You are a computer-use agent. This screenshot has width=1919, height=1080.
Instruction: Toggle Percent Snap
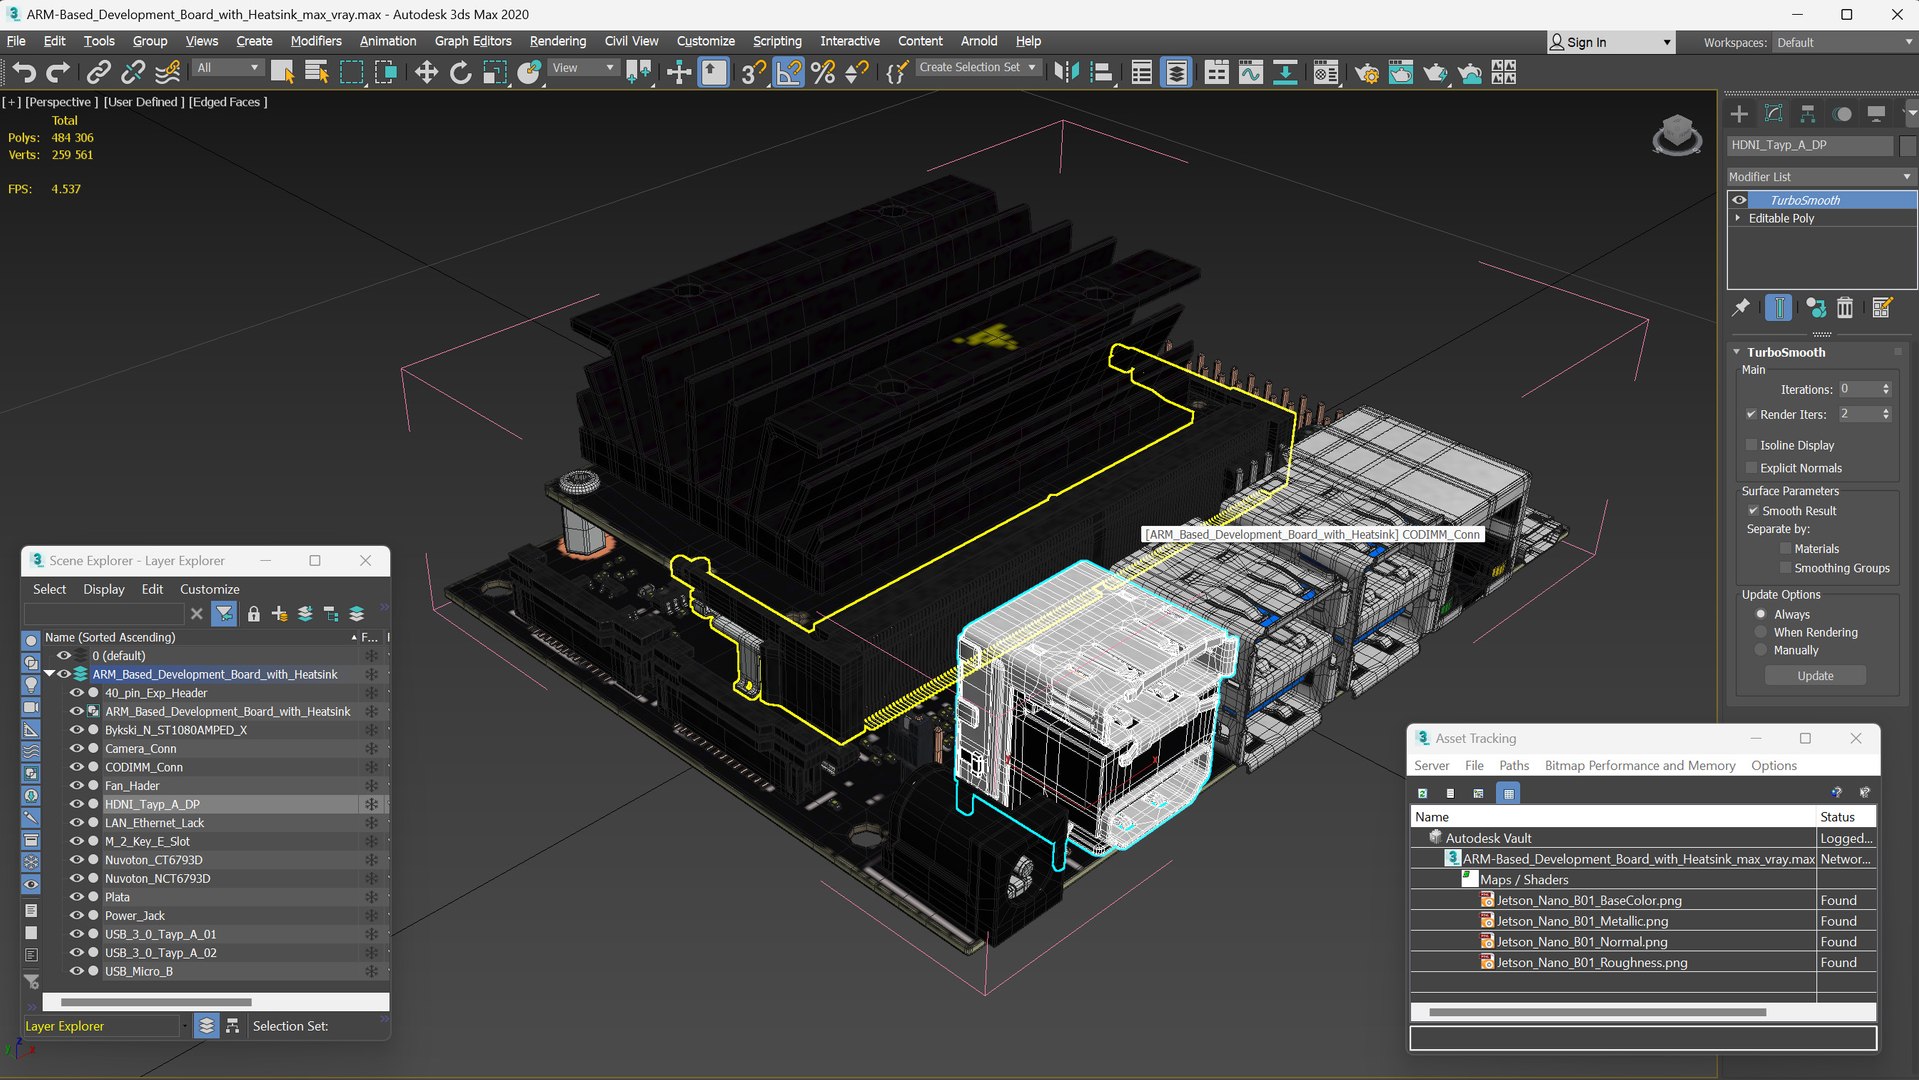[823, 72]
